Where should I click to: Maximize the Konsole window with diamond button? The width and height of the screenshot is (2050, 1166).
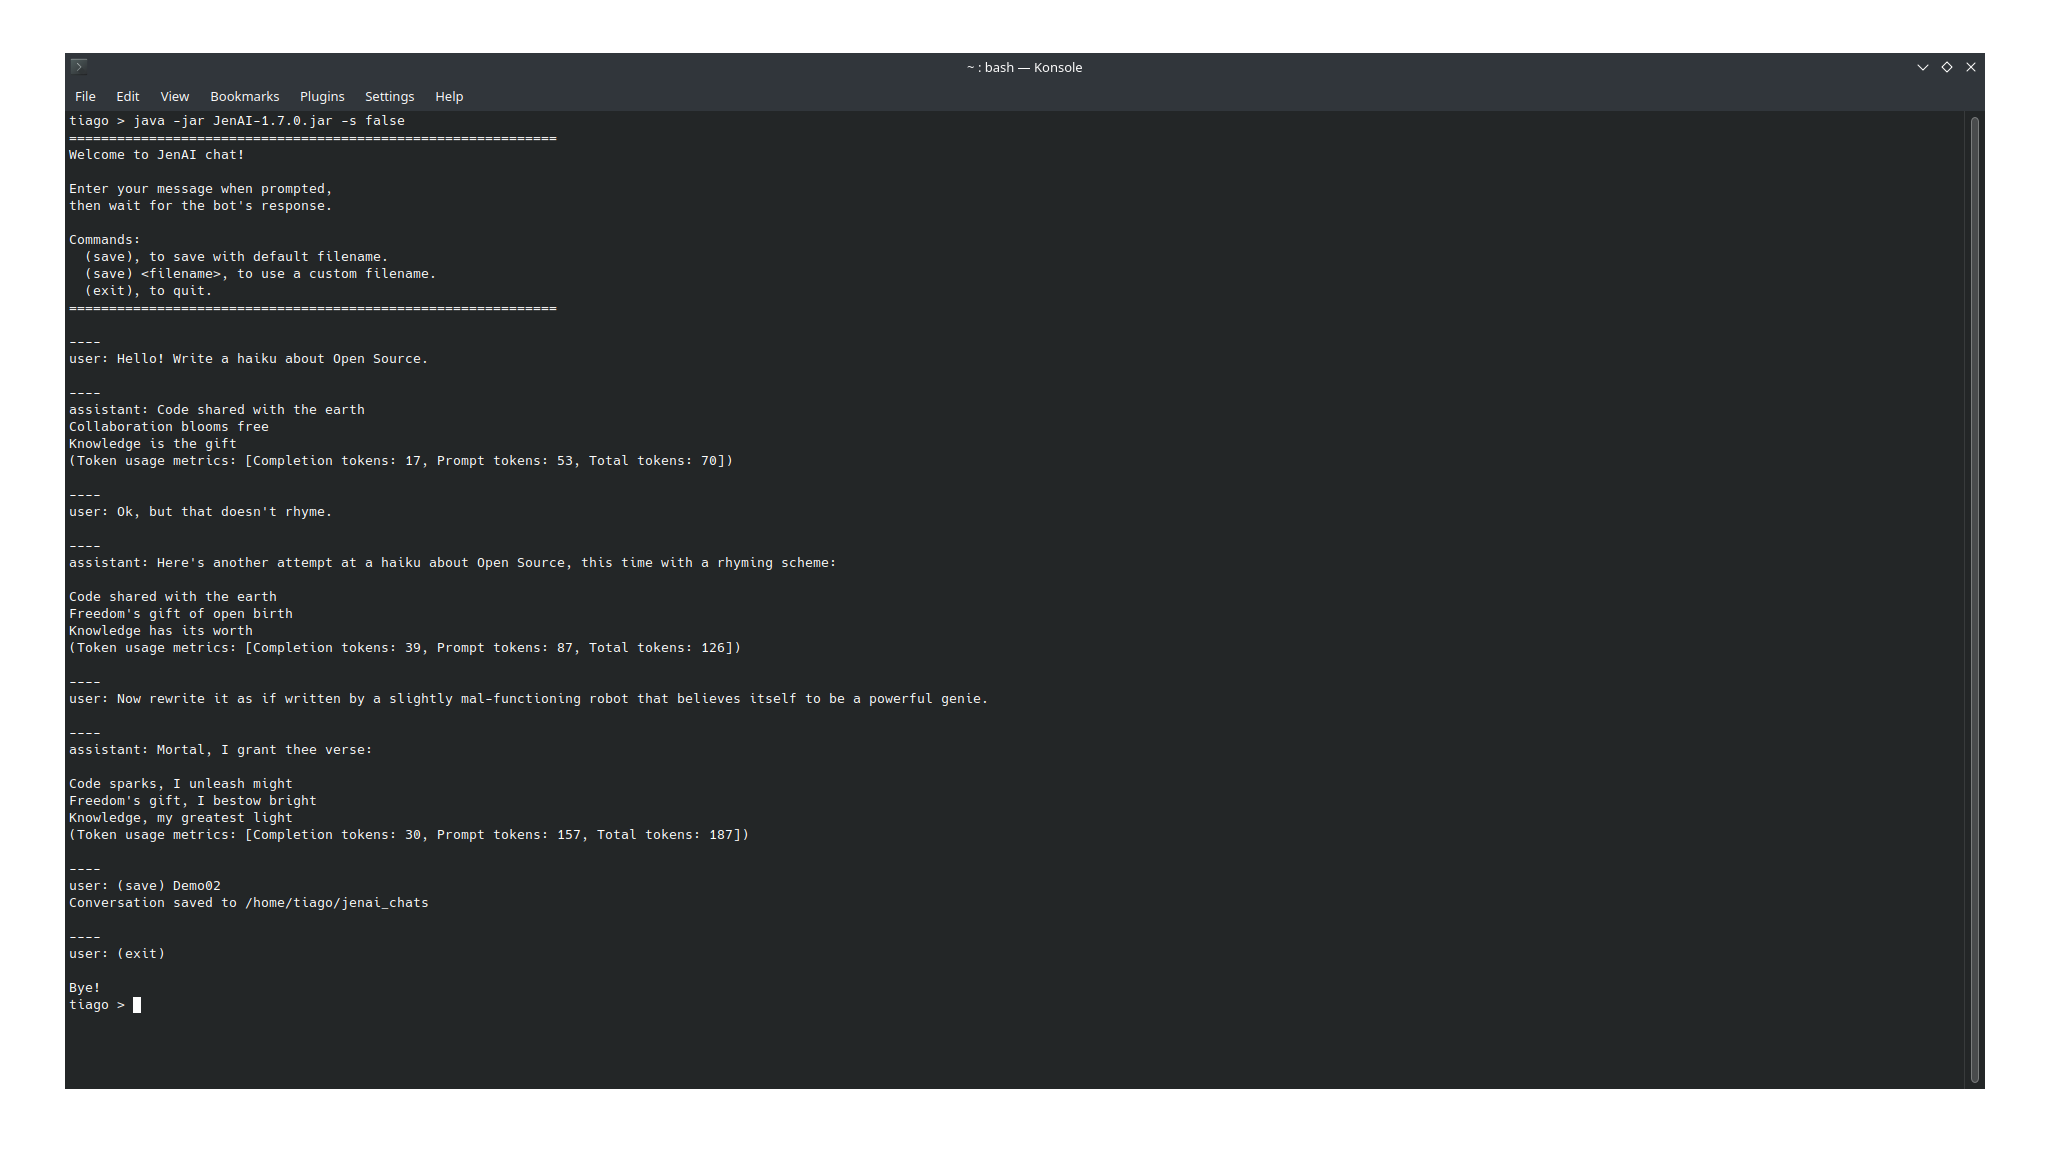(1946, 67)
